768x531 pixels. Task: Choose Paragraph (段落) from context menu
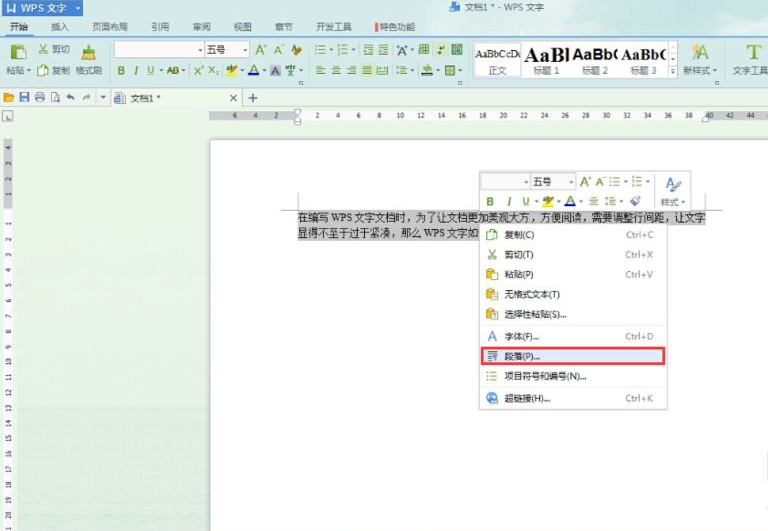pyautogui.click(x=573, y=357)
